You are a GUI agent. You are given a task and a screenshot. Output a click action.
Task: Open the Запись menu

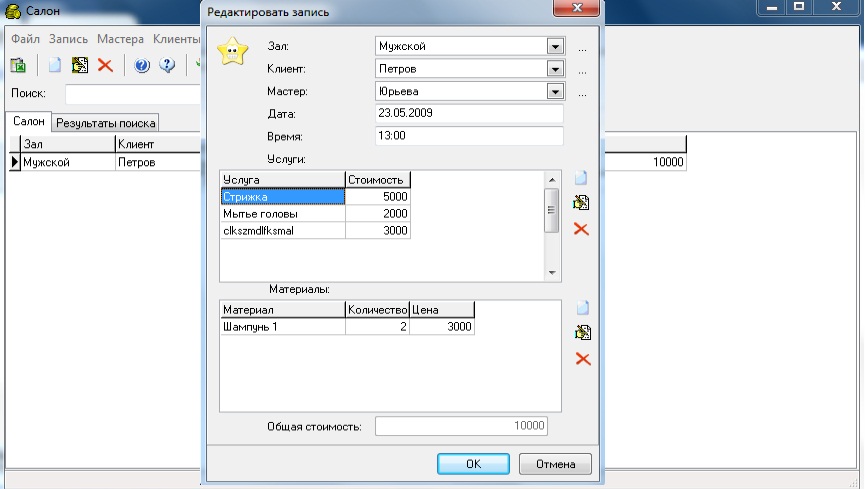tap(68, 39)
